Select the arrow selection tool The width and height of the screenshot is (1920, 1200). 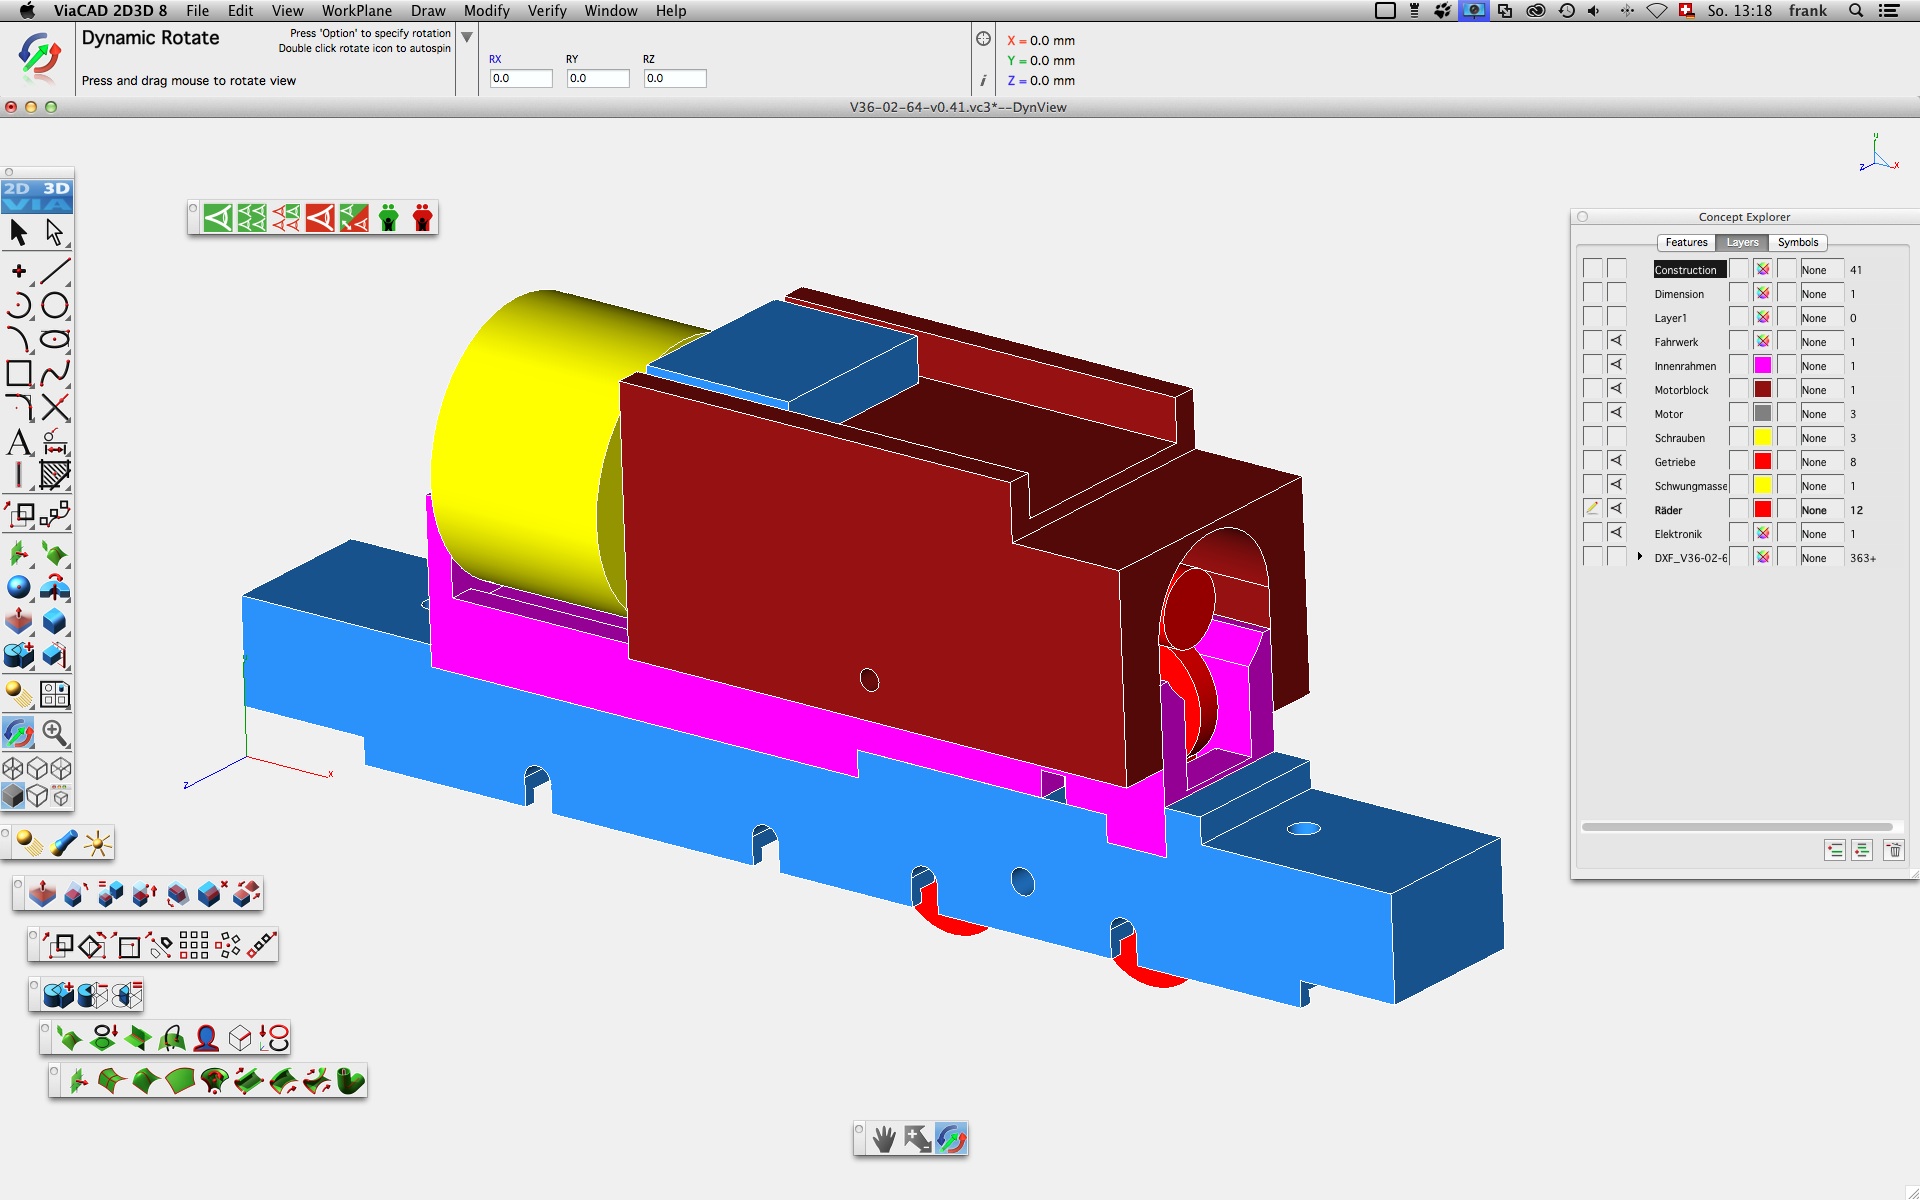pos(18,233)
